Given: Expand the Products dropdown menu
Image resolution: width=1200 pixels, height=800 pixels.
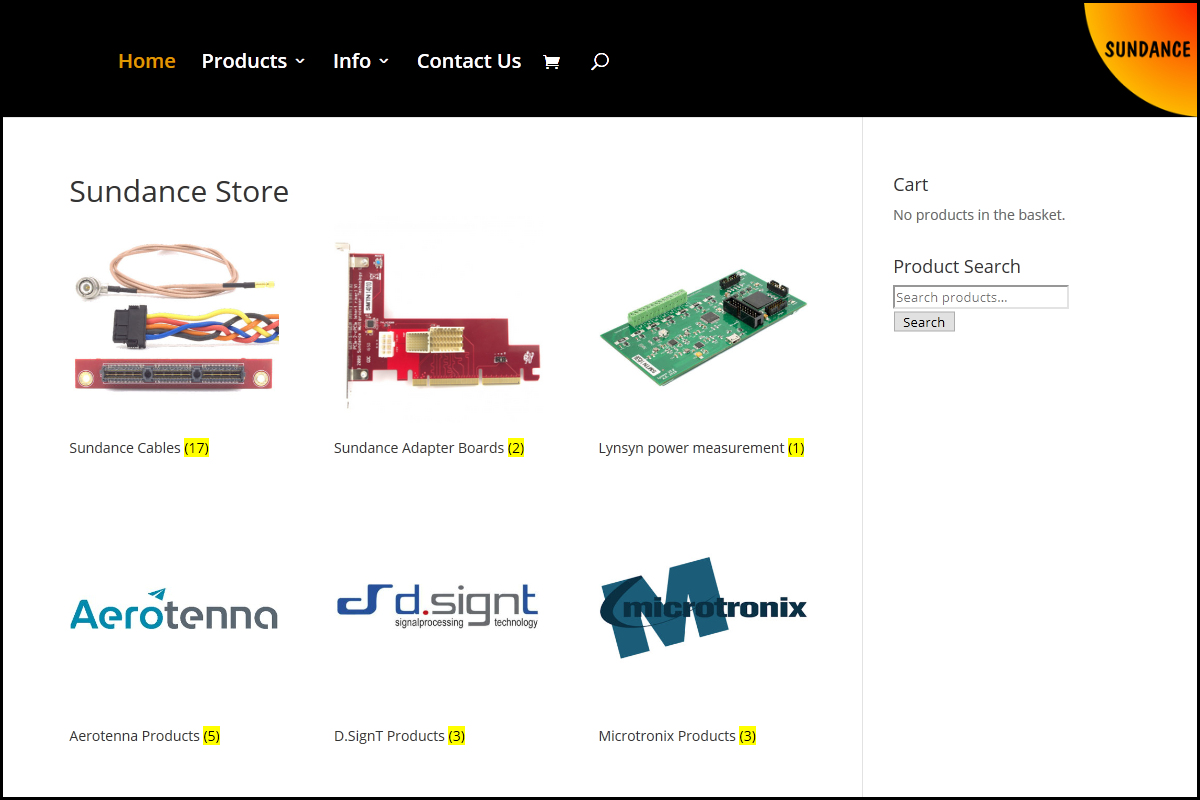Looking at the screenshot, I should click(254, 61).
